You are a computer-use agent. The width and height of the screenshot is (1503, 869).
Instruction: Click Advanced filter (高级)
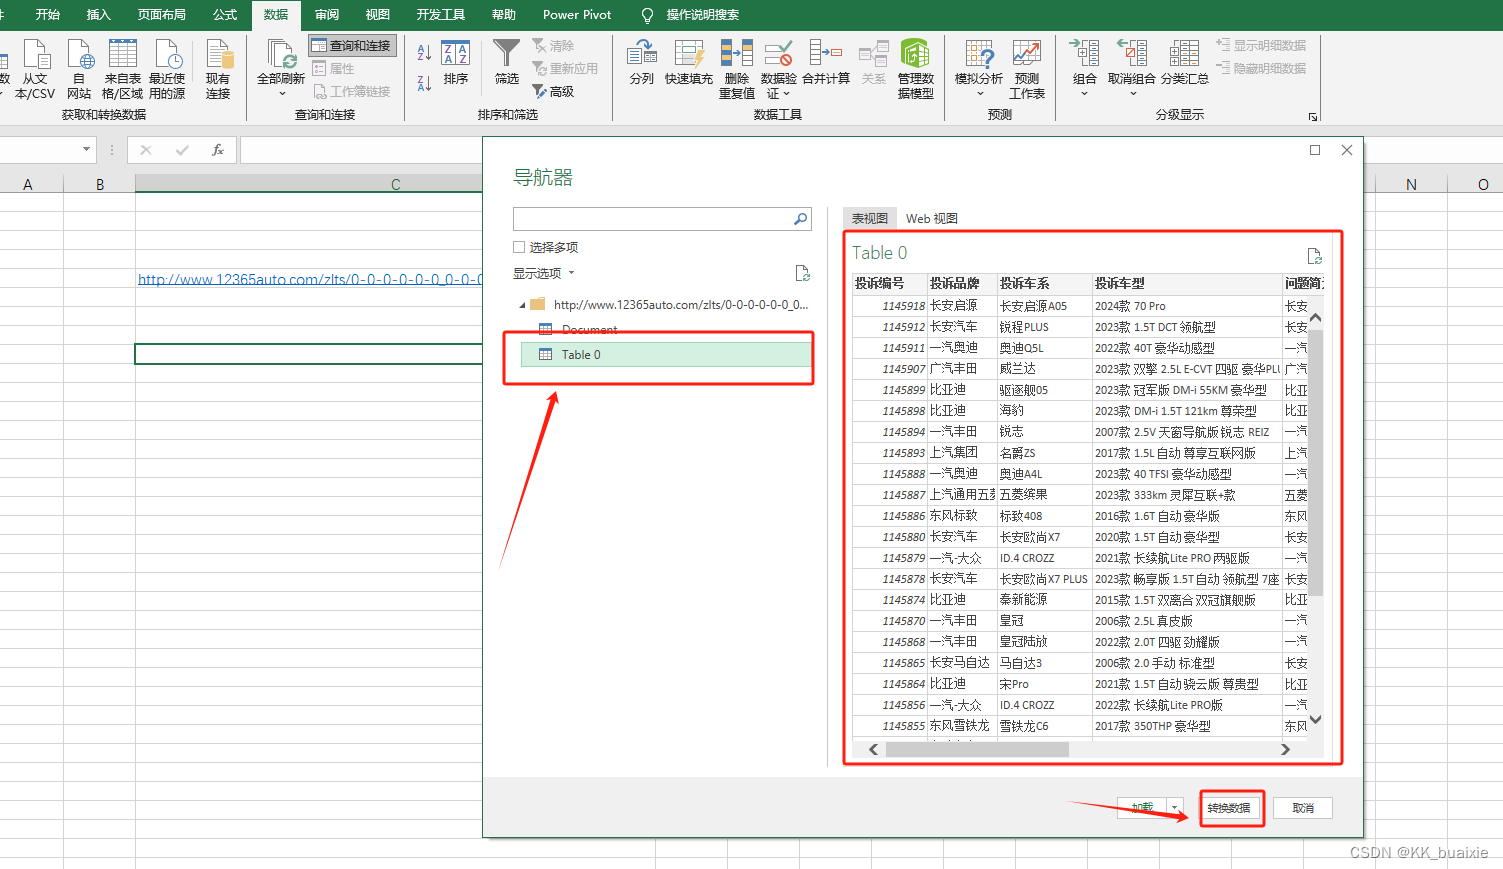[553, 91]
